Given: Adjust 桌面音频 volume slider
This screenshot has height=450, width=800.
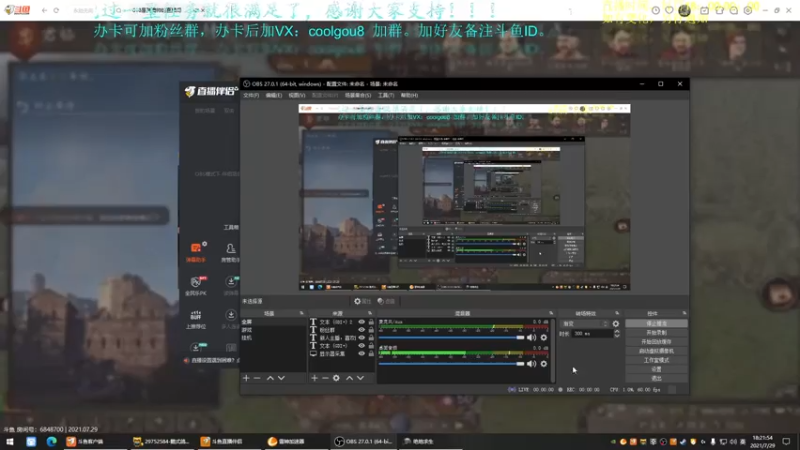Looking at the screenshot, I should (452, 363).
